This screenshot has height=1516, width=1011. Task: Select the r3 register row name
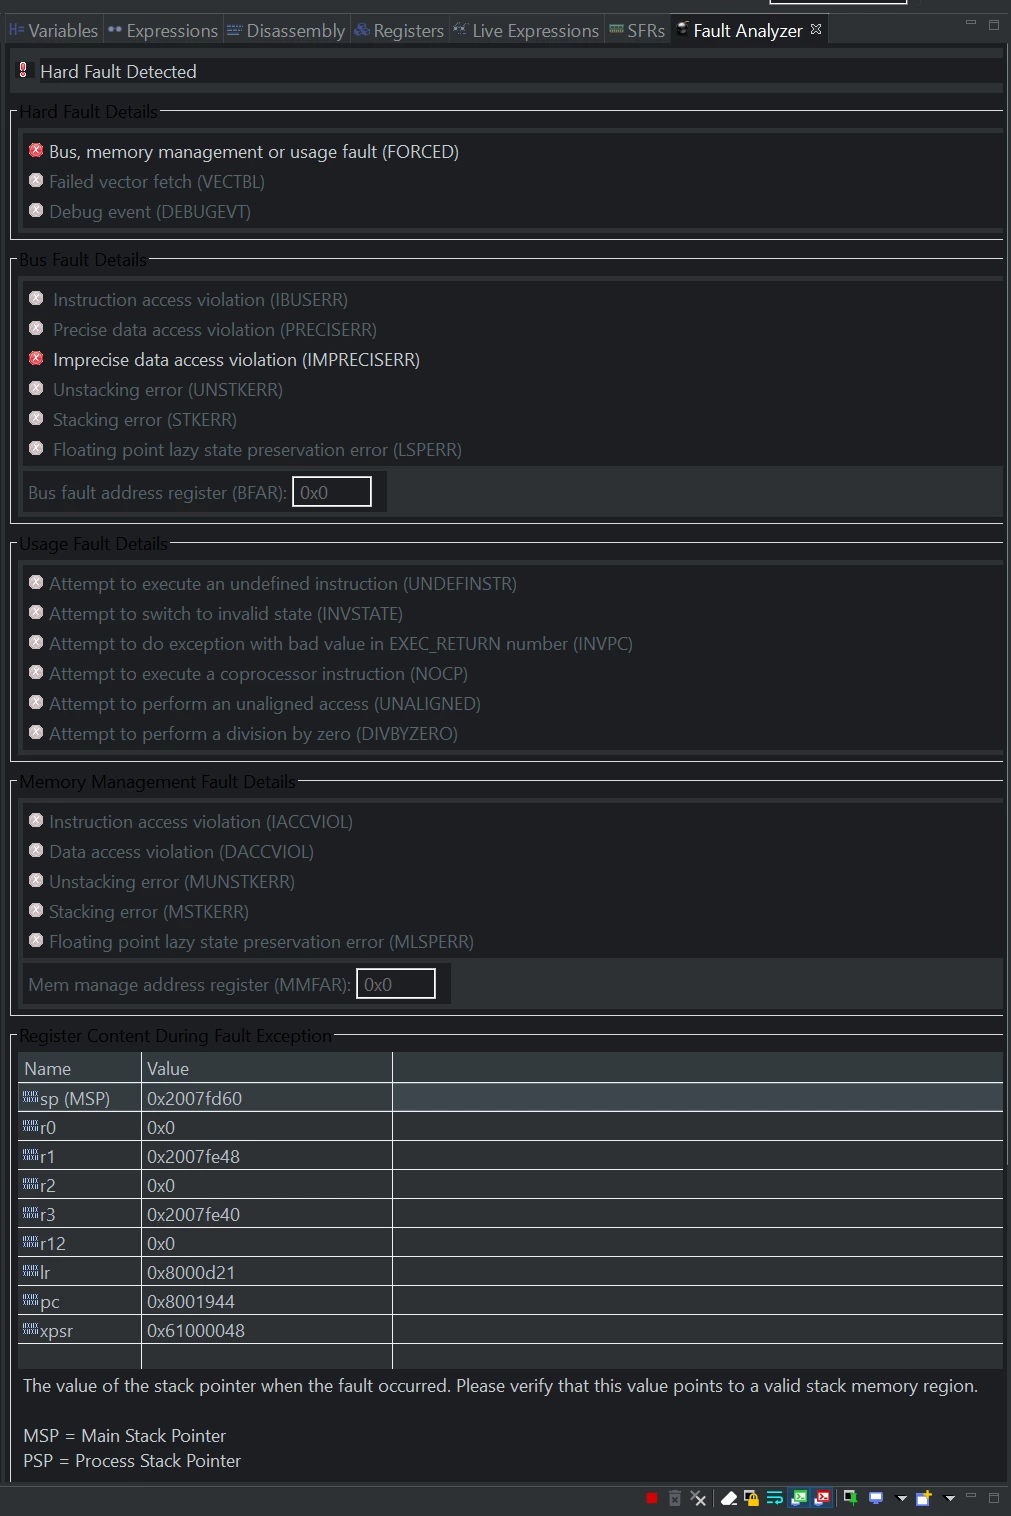click(48, 1214)
